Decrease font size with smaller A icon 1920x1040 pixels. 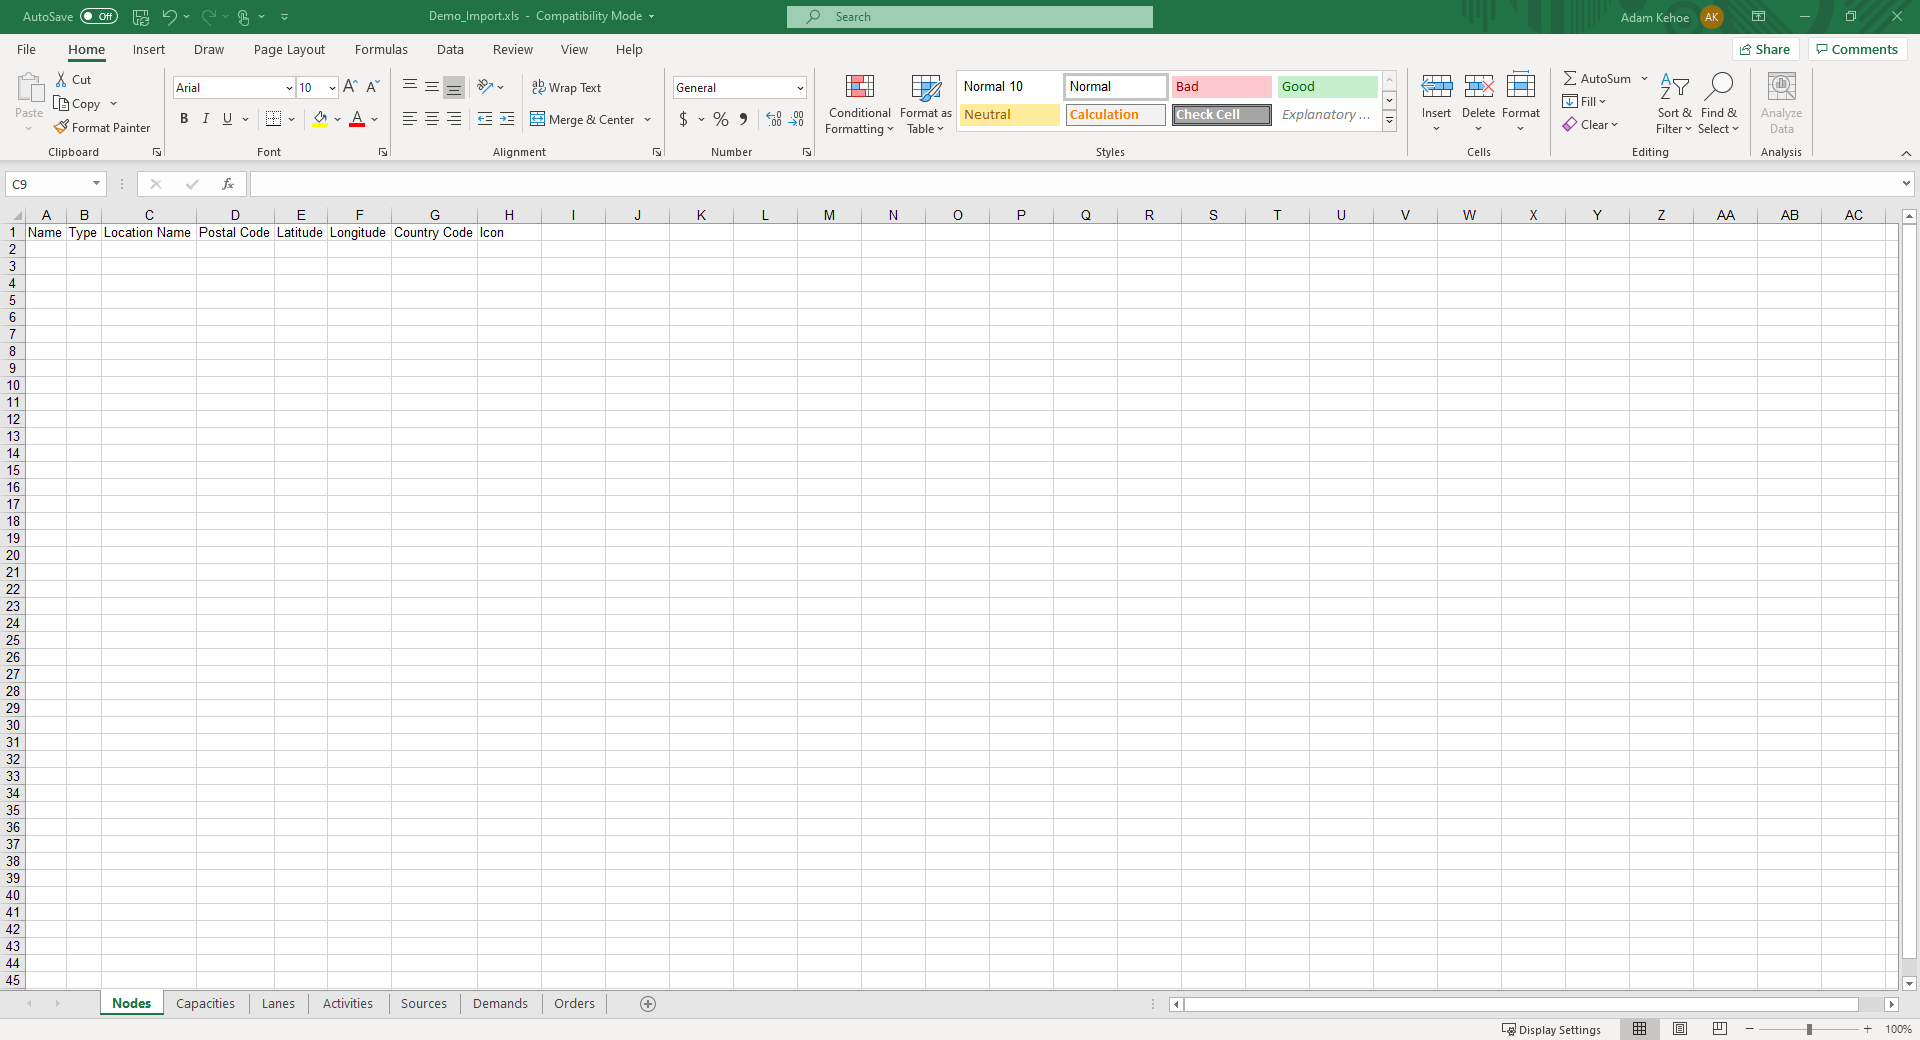click(373, 88)
